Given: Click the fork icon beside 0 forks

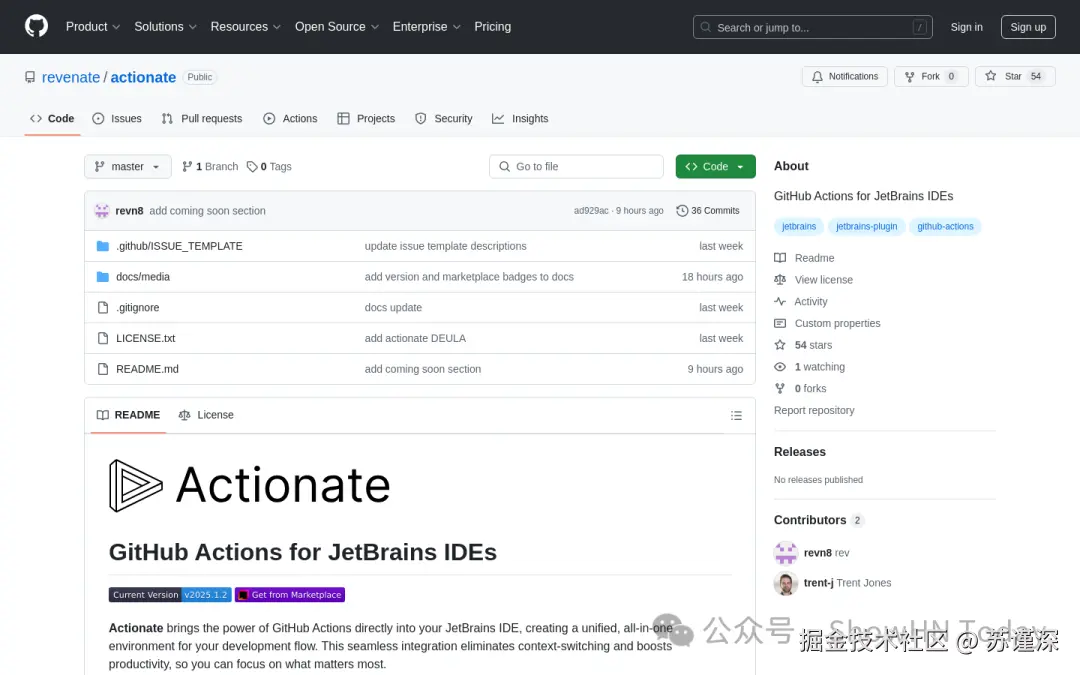Looking at the screenshot, I should [780, 388].
